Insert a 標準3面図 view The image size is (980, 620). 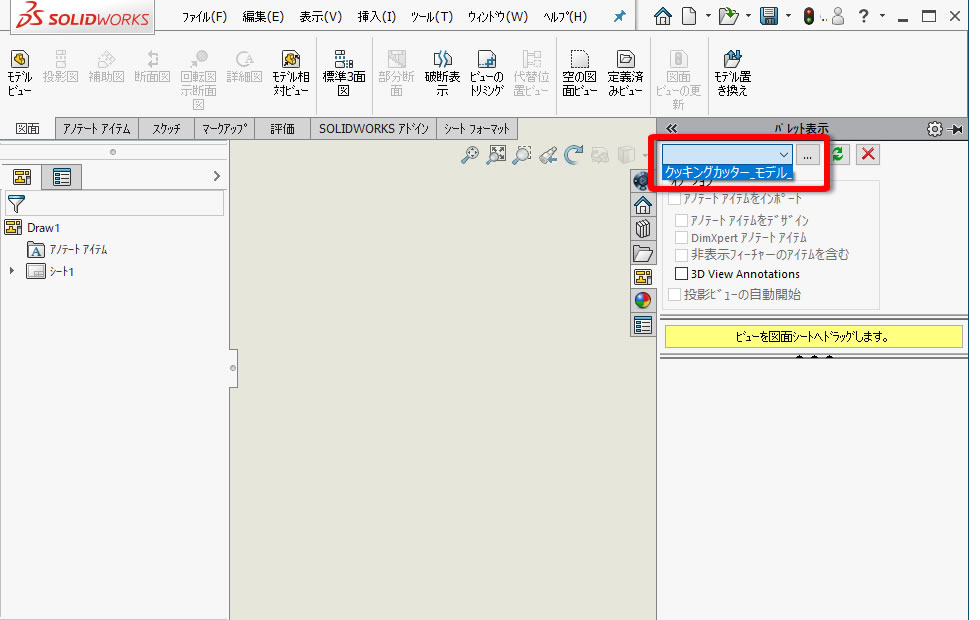[344, 73]
